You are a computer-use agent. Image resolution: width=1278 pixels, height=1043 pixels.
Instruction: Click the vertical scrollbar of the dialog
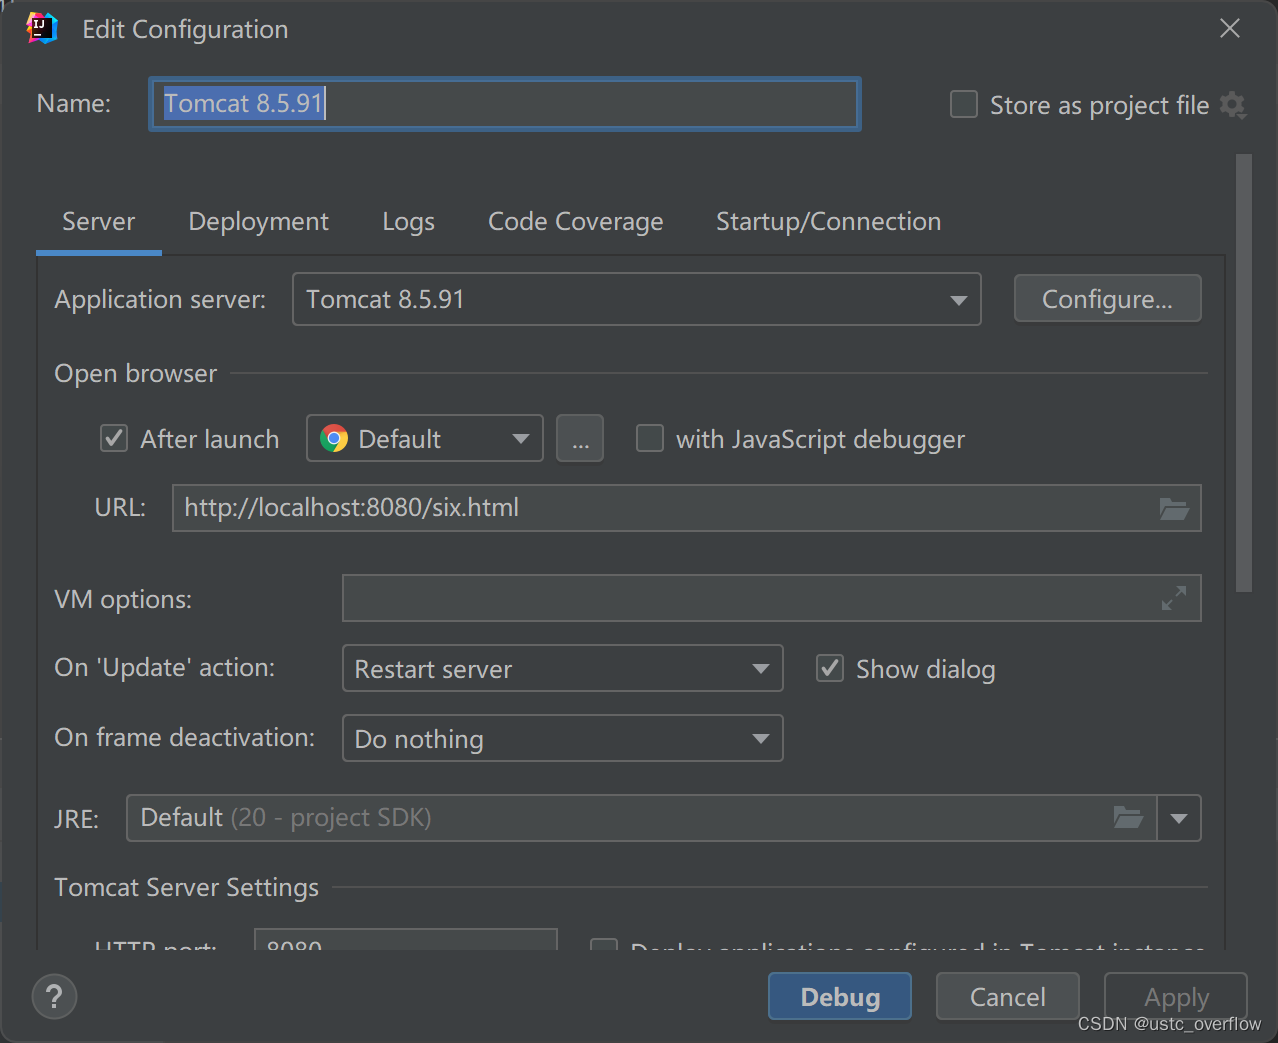pos(1244,373)
